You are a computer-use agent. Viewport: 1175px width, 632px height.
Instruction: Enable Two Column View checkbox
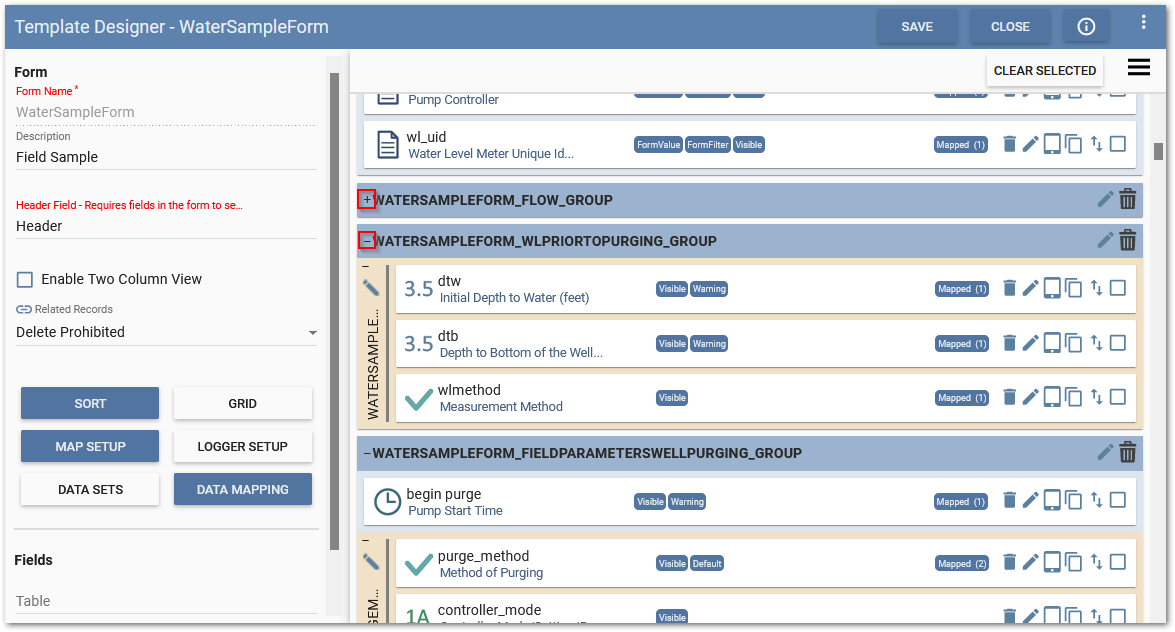coord(25,280)
